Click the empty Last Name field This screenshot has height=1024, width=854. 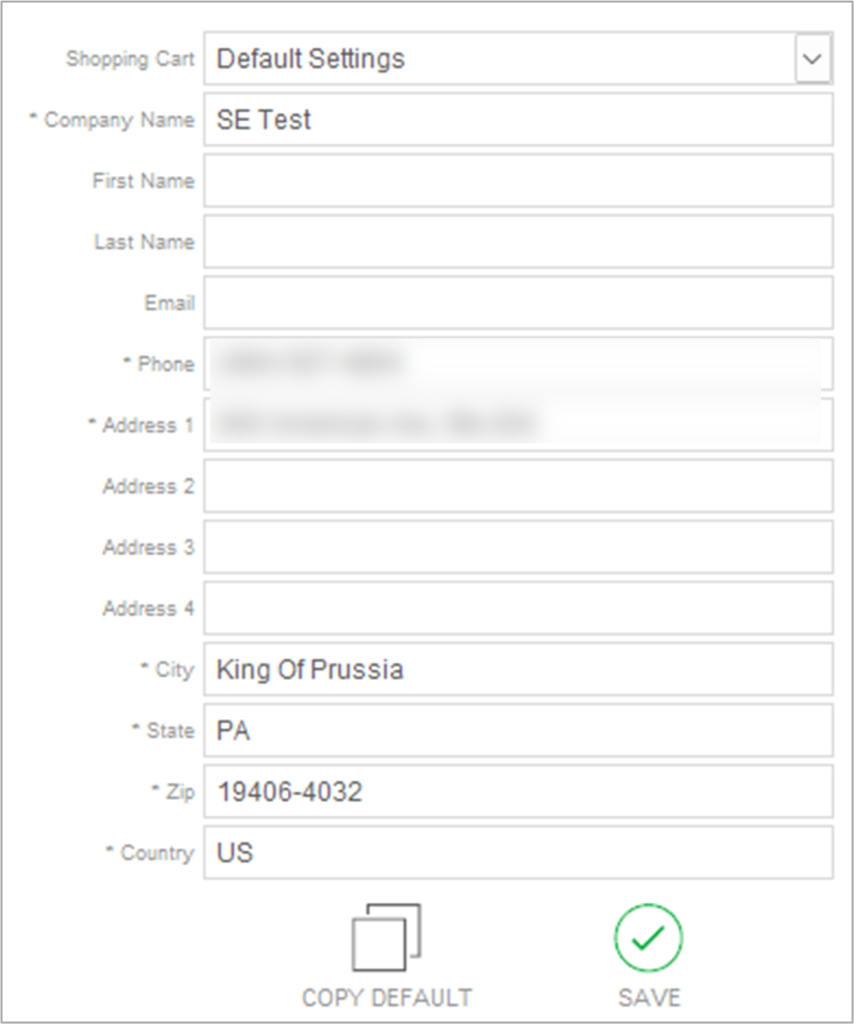[517, 241]
